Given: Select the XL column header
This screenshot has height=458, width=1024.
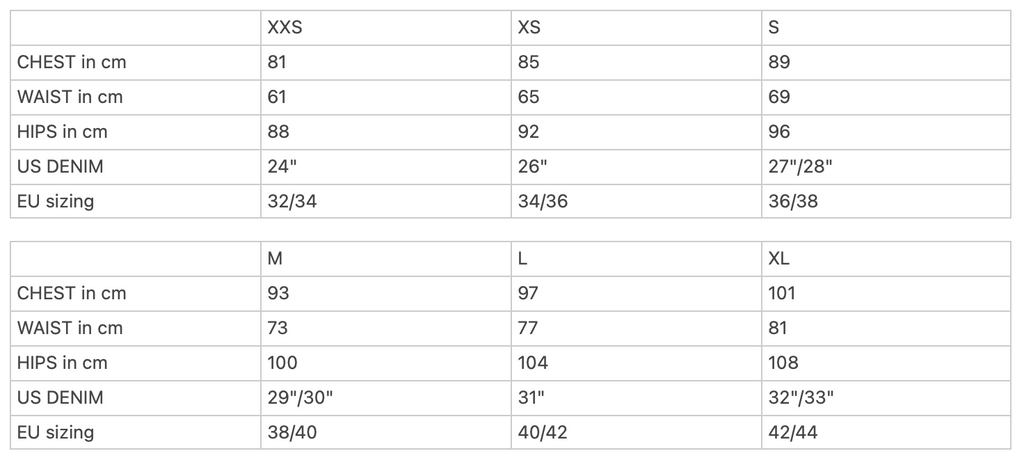Looking at the screenshot, I should 886,259.
